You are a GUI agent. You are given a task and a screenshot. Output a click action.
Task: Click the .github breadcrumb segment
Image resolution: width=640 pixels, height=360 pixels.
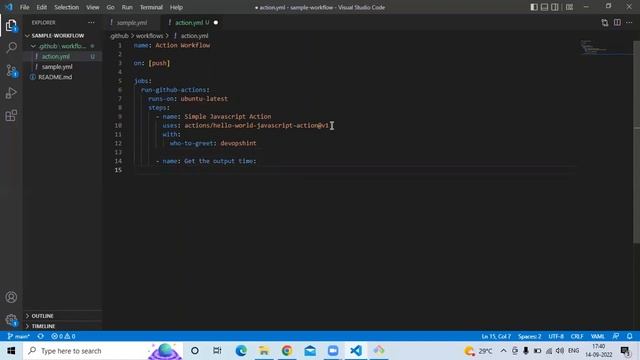(x=119, y=36)
